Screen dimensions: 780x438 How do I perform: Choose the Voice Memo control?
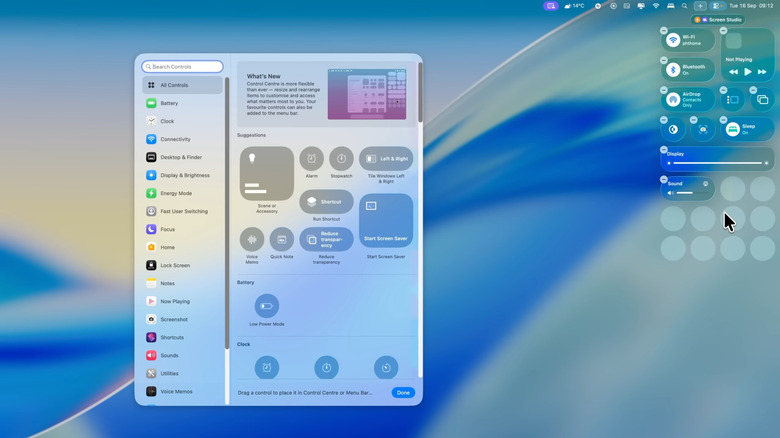(x=252, y=239)
